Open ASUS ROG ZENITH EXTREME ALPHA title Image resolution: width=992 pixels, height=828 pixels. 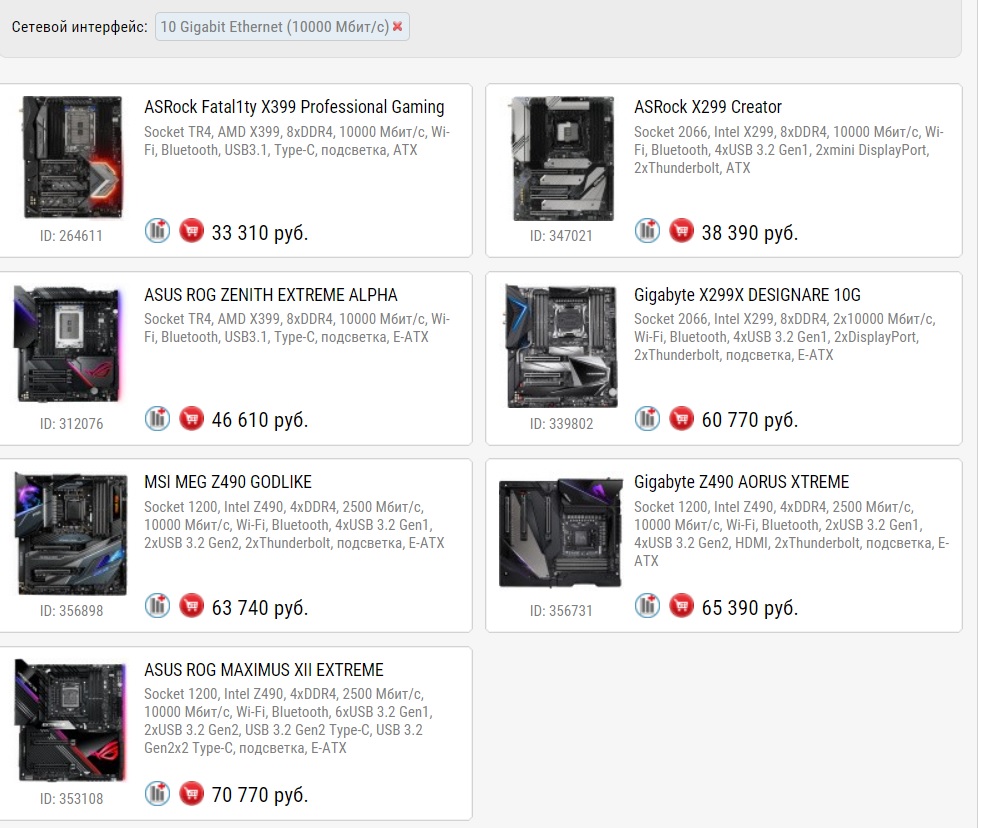(x=271, y=295)
